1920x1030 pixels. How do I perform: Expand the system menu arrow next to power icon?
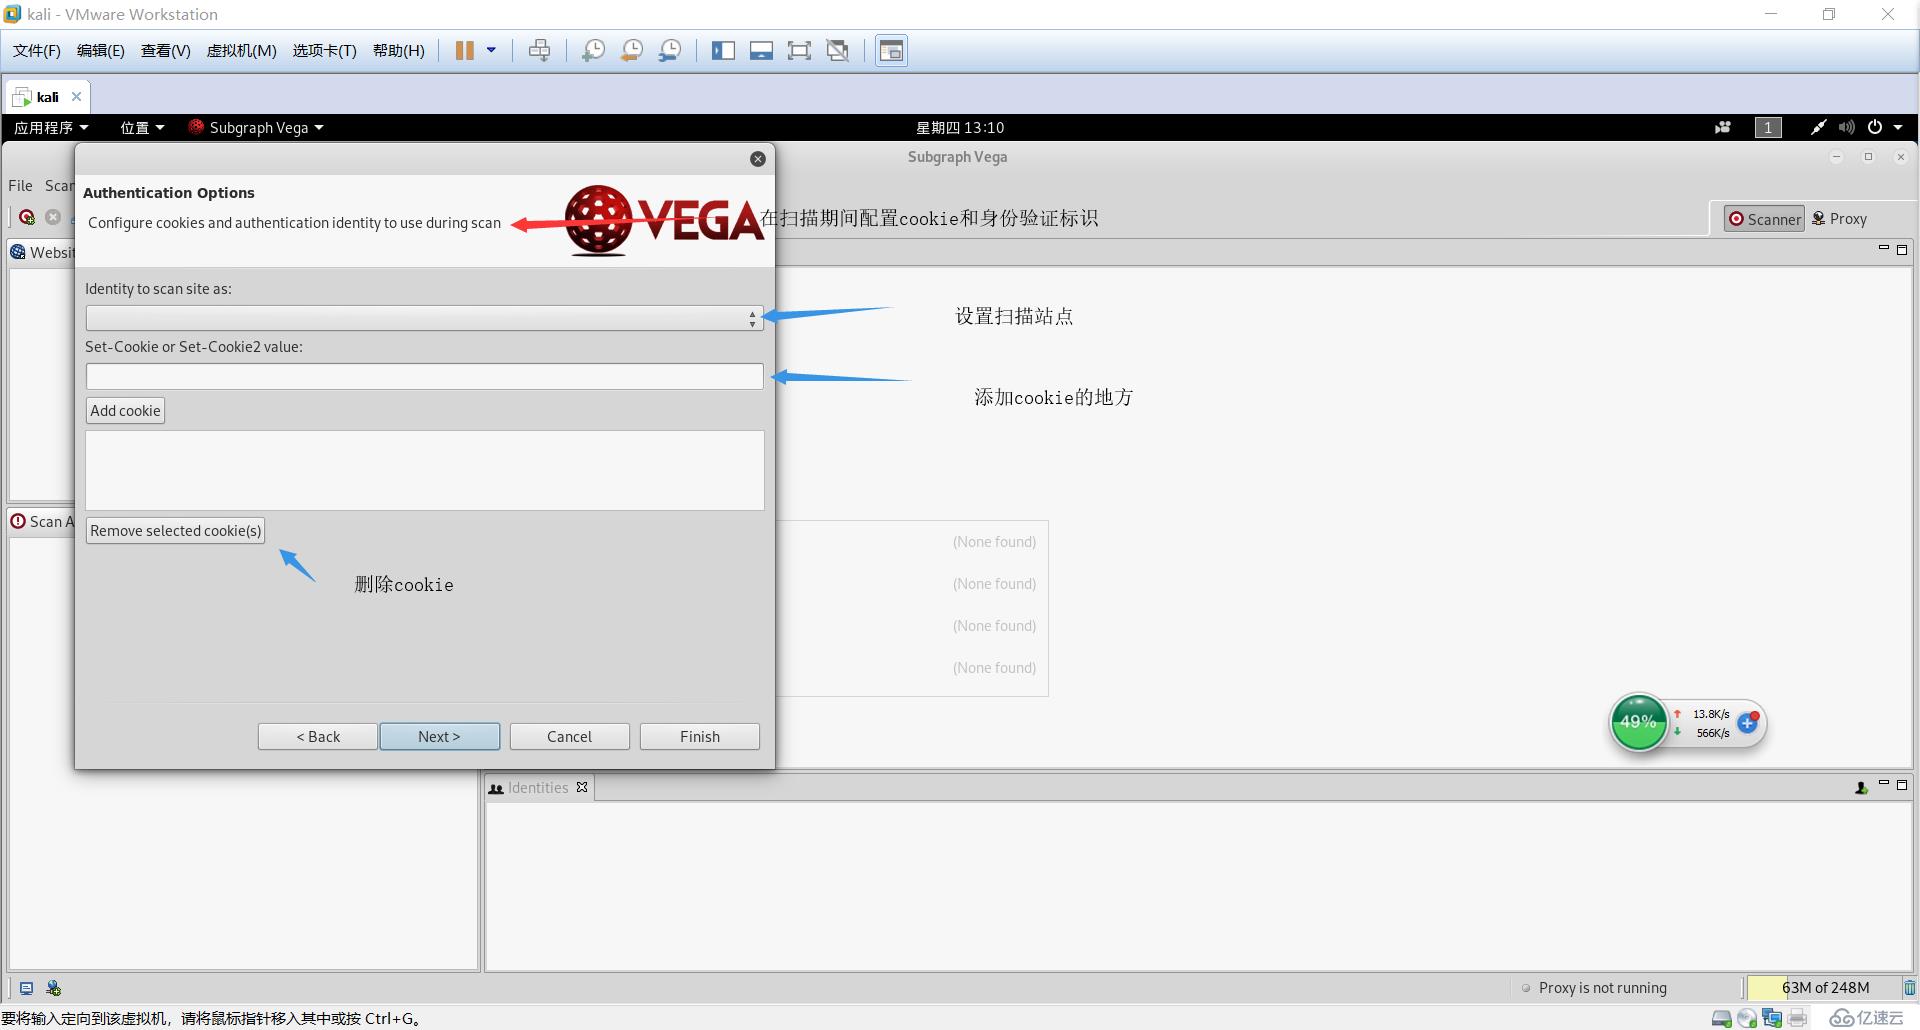pos(1898,128)
